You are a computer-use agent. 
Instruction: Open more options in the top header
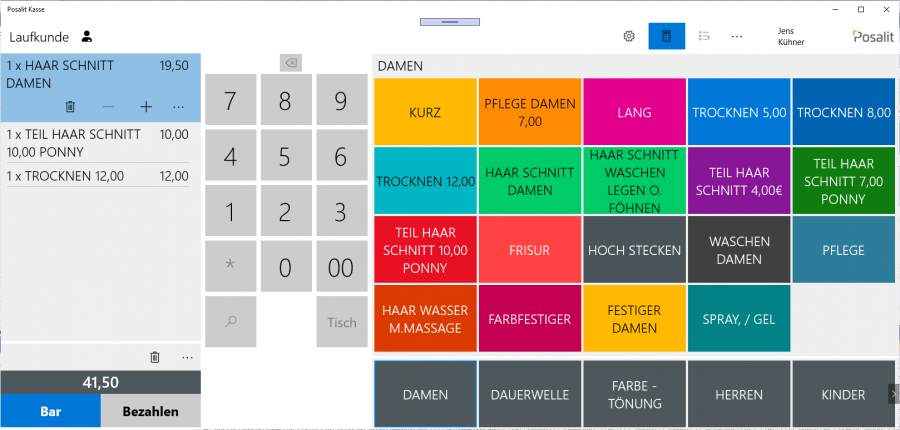coord(737,36)
